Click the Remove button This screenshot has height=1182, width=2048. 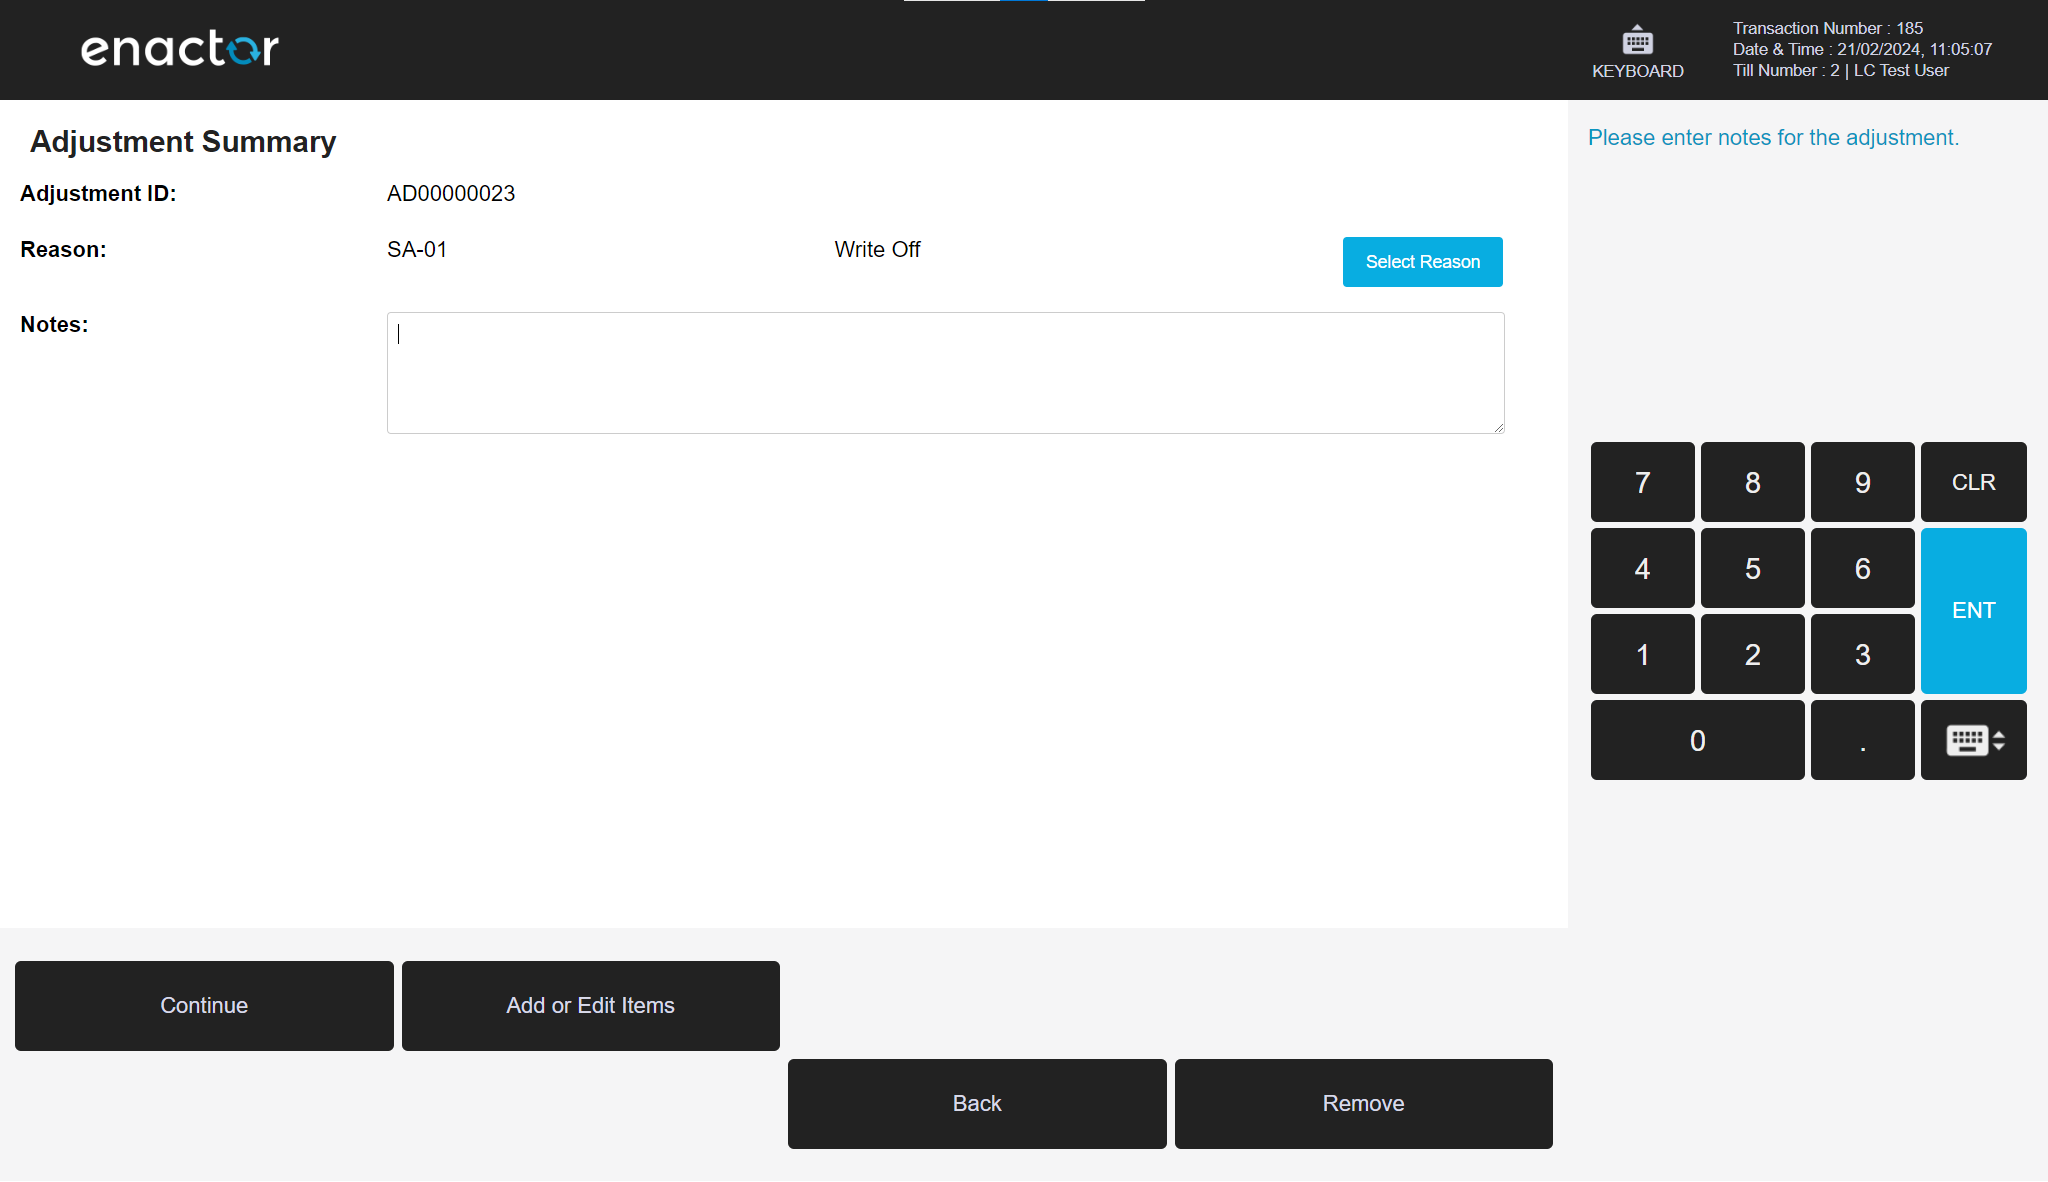[x=1363, y=1104]
